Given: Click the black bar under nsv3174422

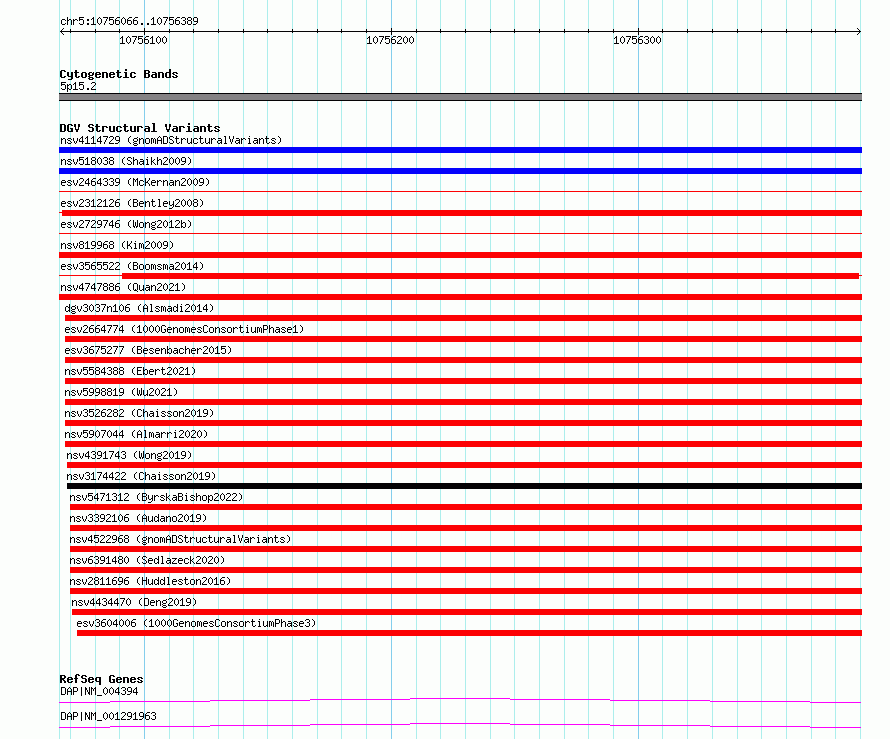Looking at the screenshot, I should [464, 486].
